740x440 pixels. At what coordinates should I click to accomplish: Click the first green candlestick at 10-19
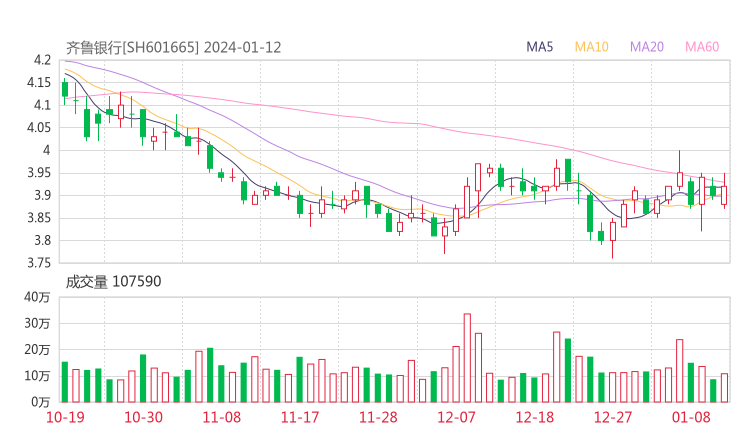coord(65,89)
